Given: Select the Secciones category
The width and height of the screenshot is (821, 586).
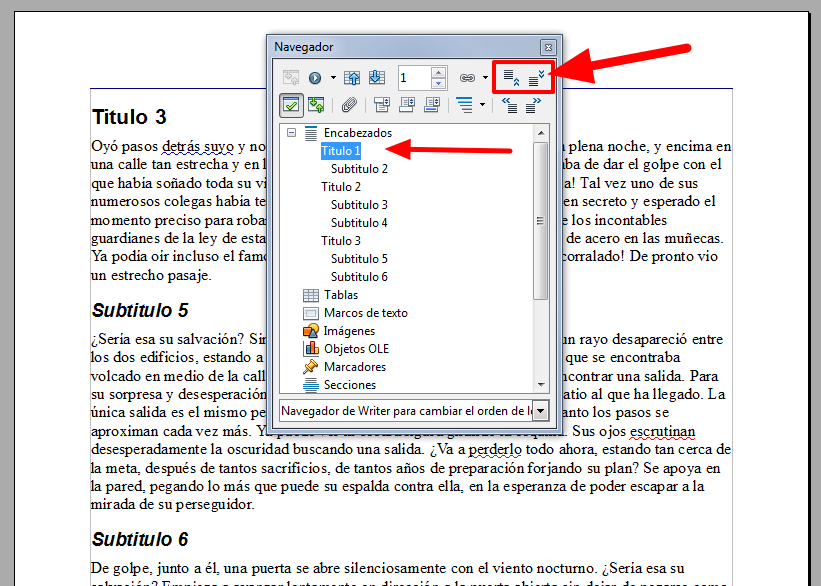Looking at the screenshot, I should (x=350, y=385).
